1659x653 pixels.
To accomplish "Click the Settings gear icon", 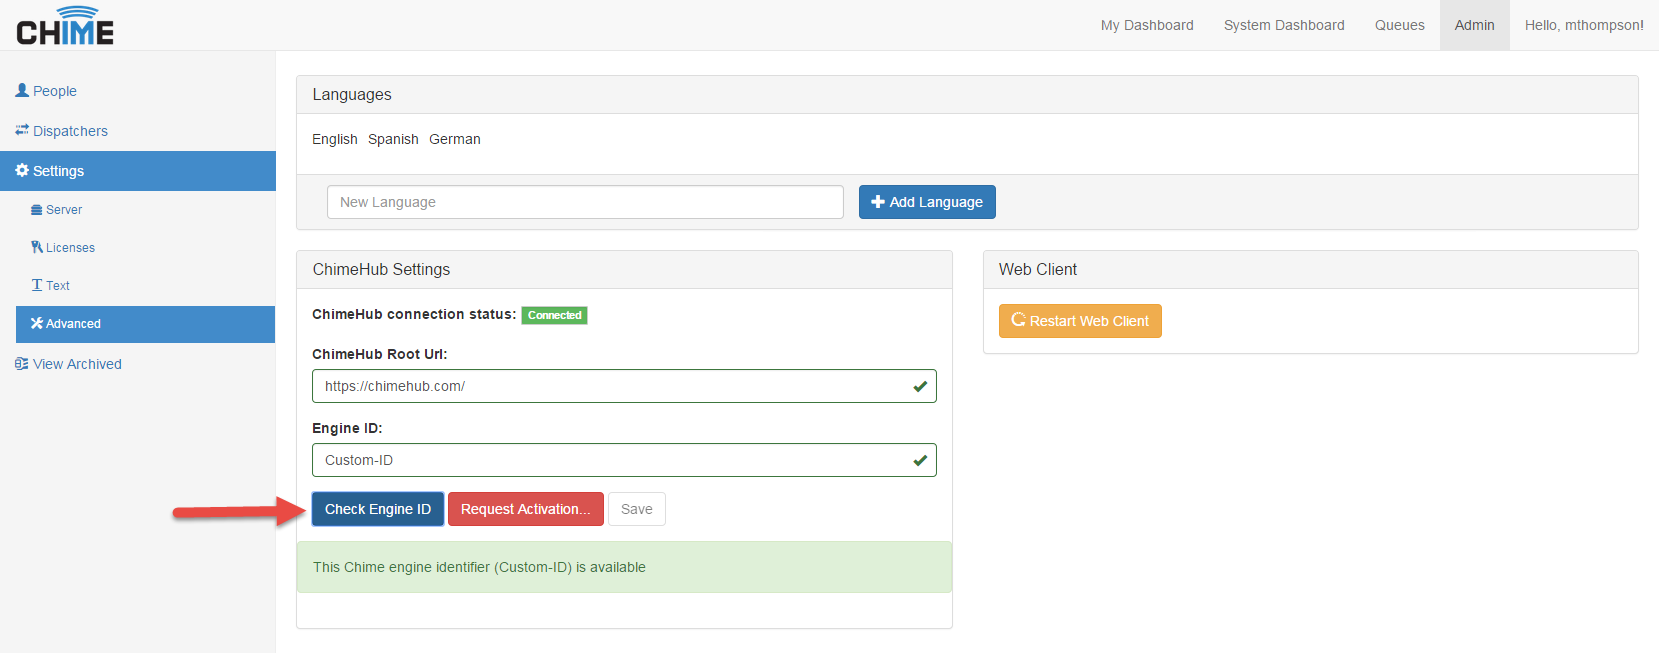I will pyautogui.click(x=22, y=170).
